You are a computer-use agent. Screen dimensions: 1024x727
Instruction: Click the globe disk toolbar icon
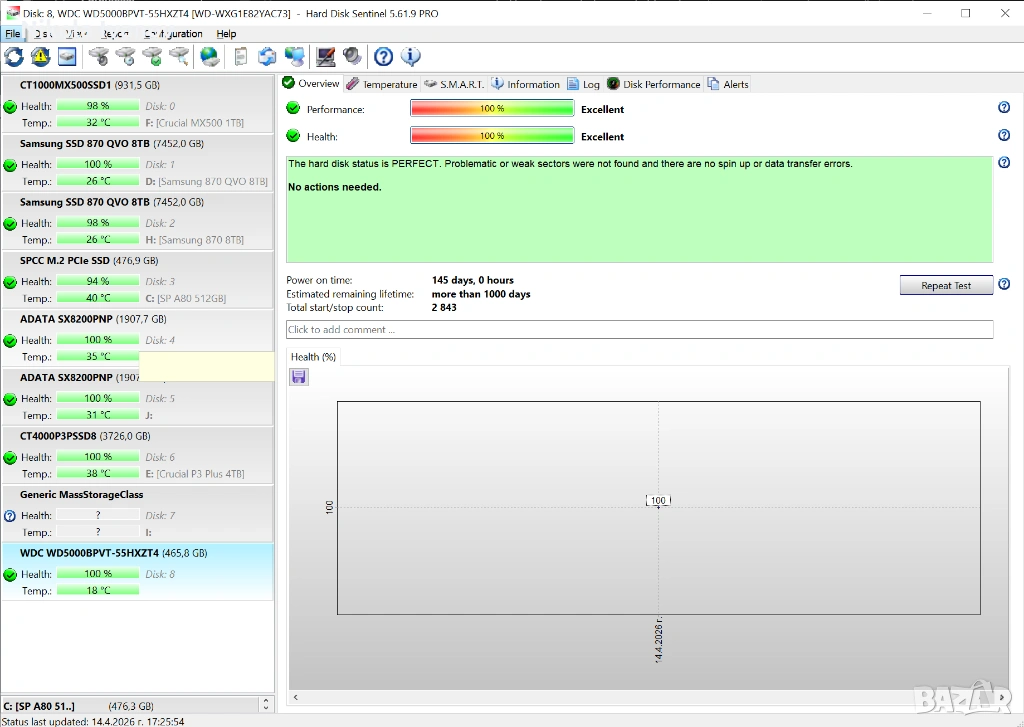click(x=210, y=57)
